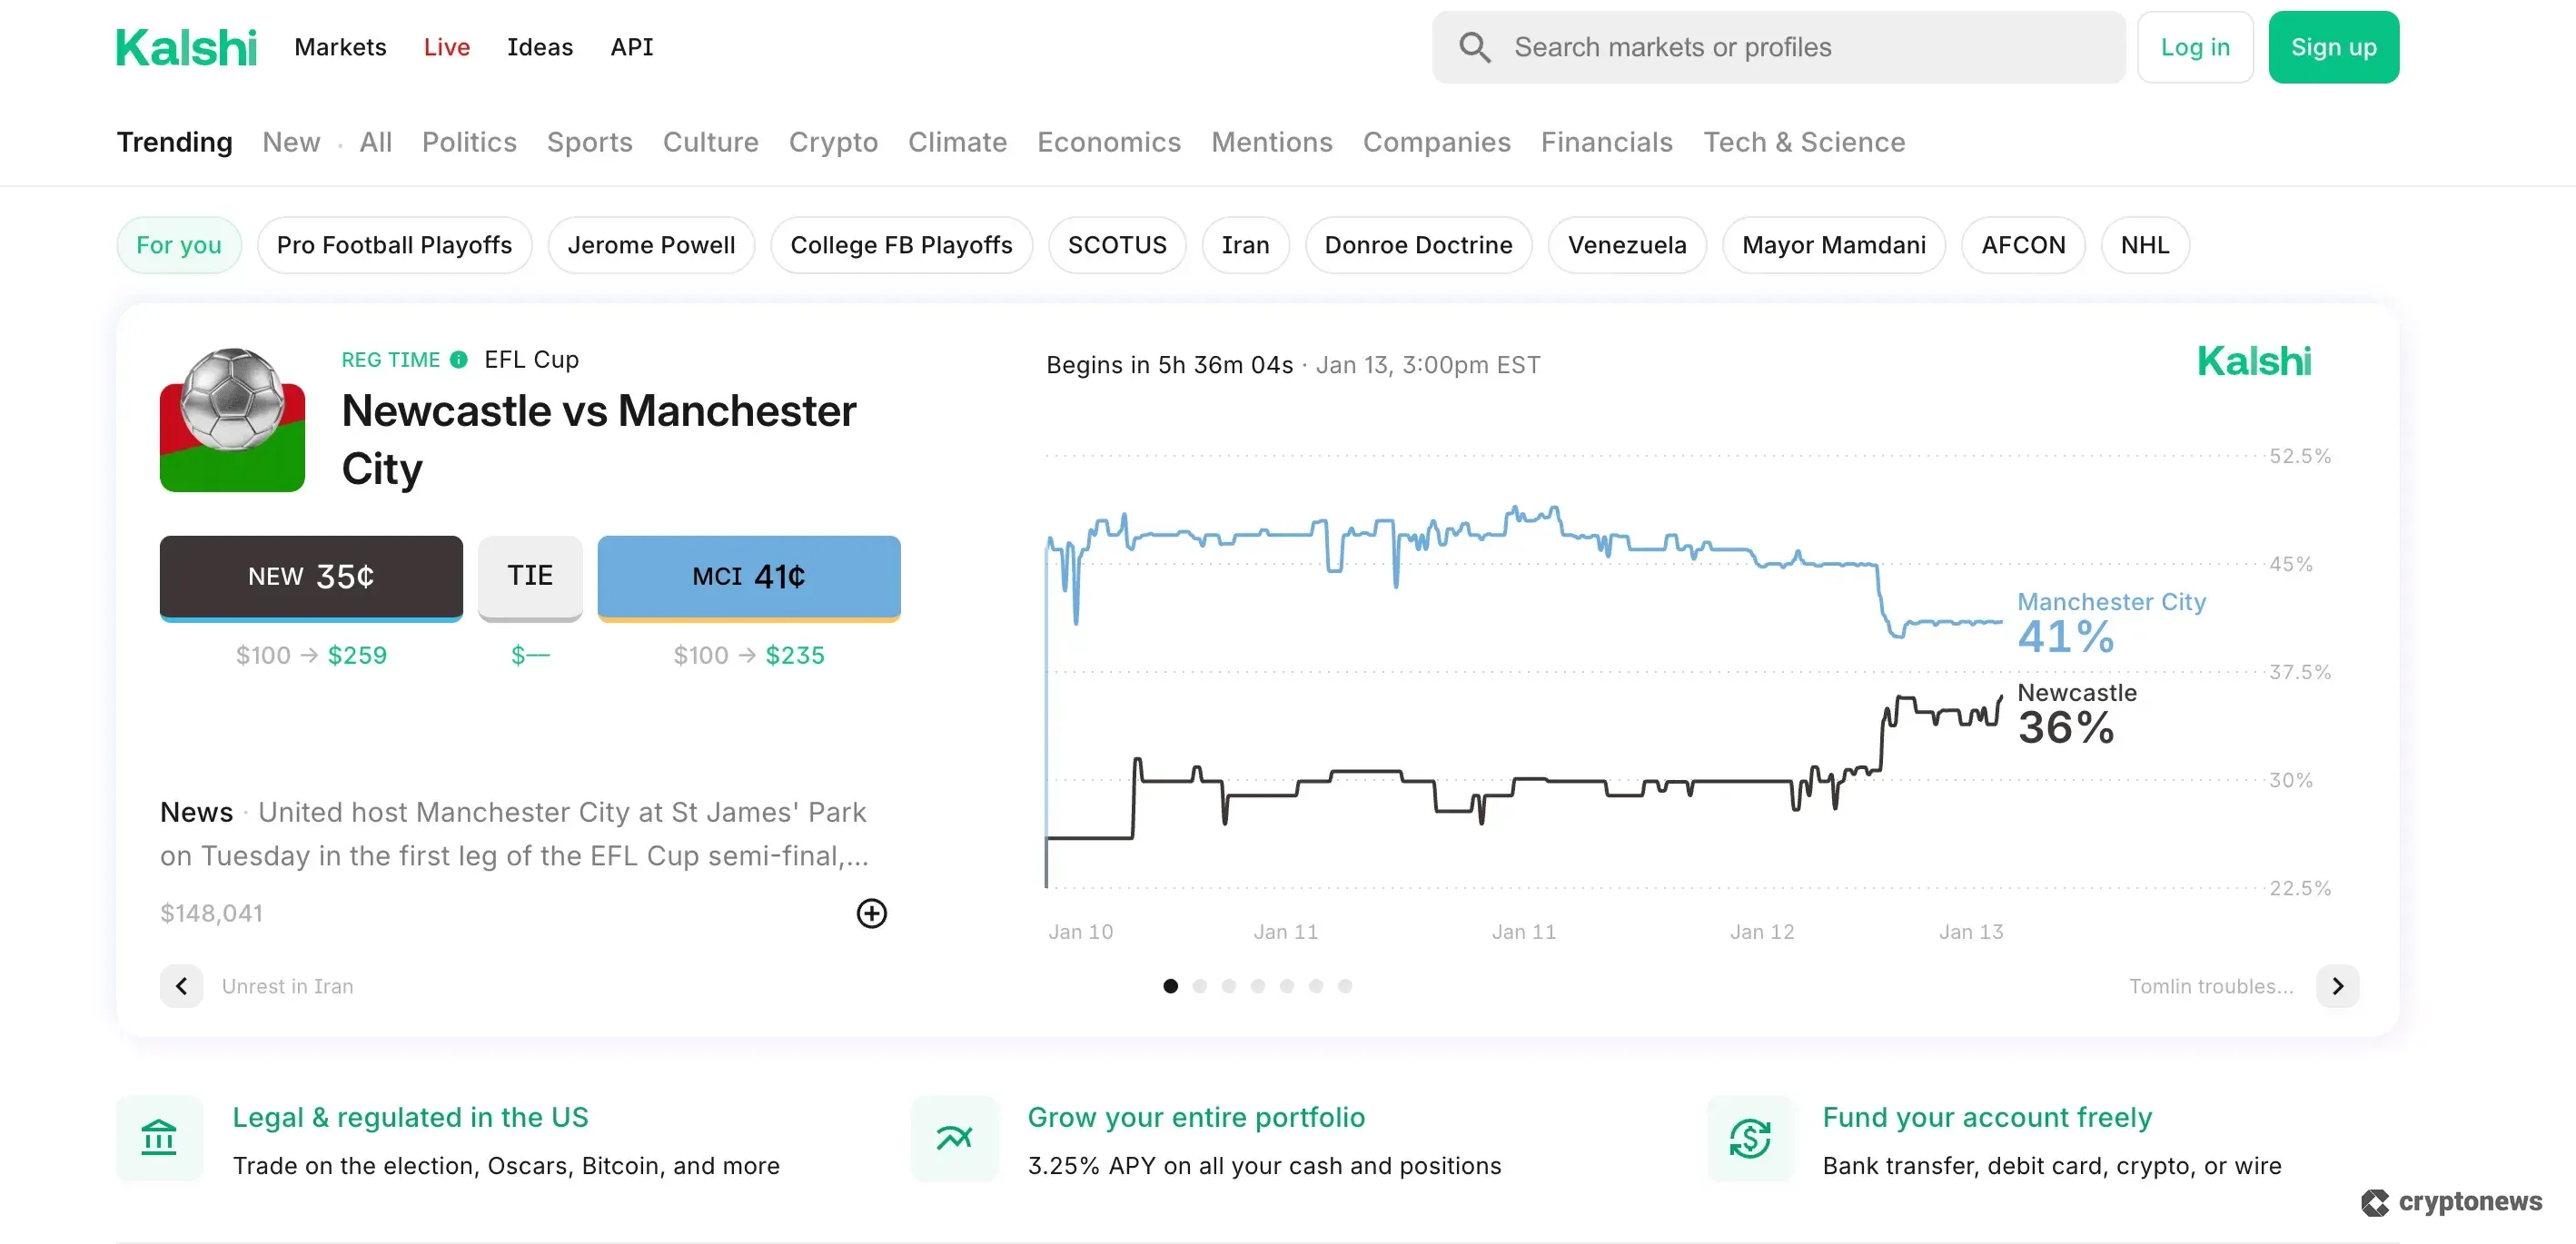This screenshot has height=1244, width=2576.
Task: Advance carousel with right chevron arrow
Action: point(2337,986)
